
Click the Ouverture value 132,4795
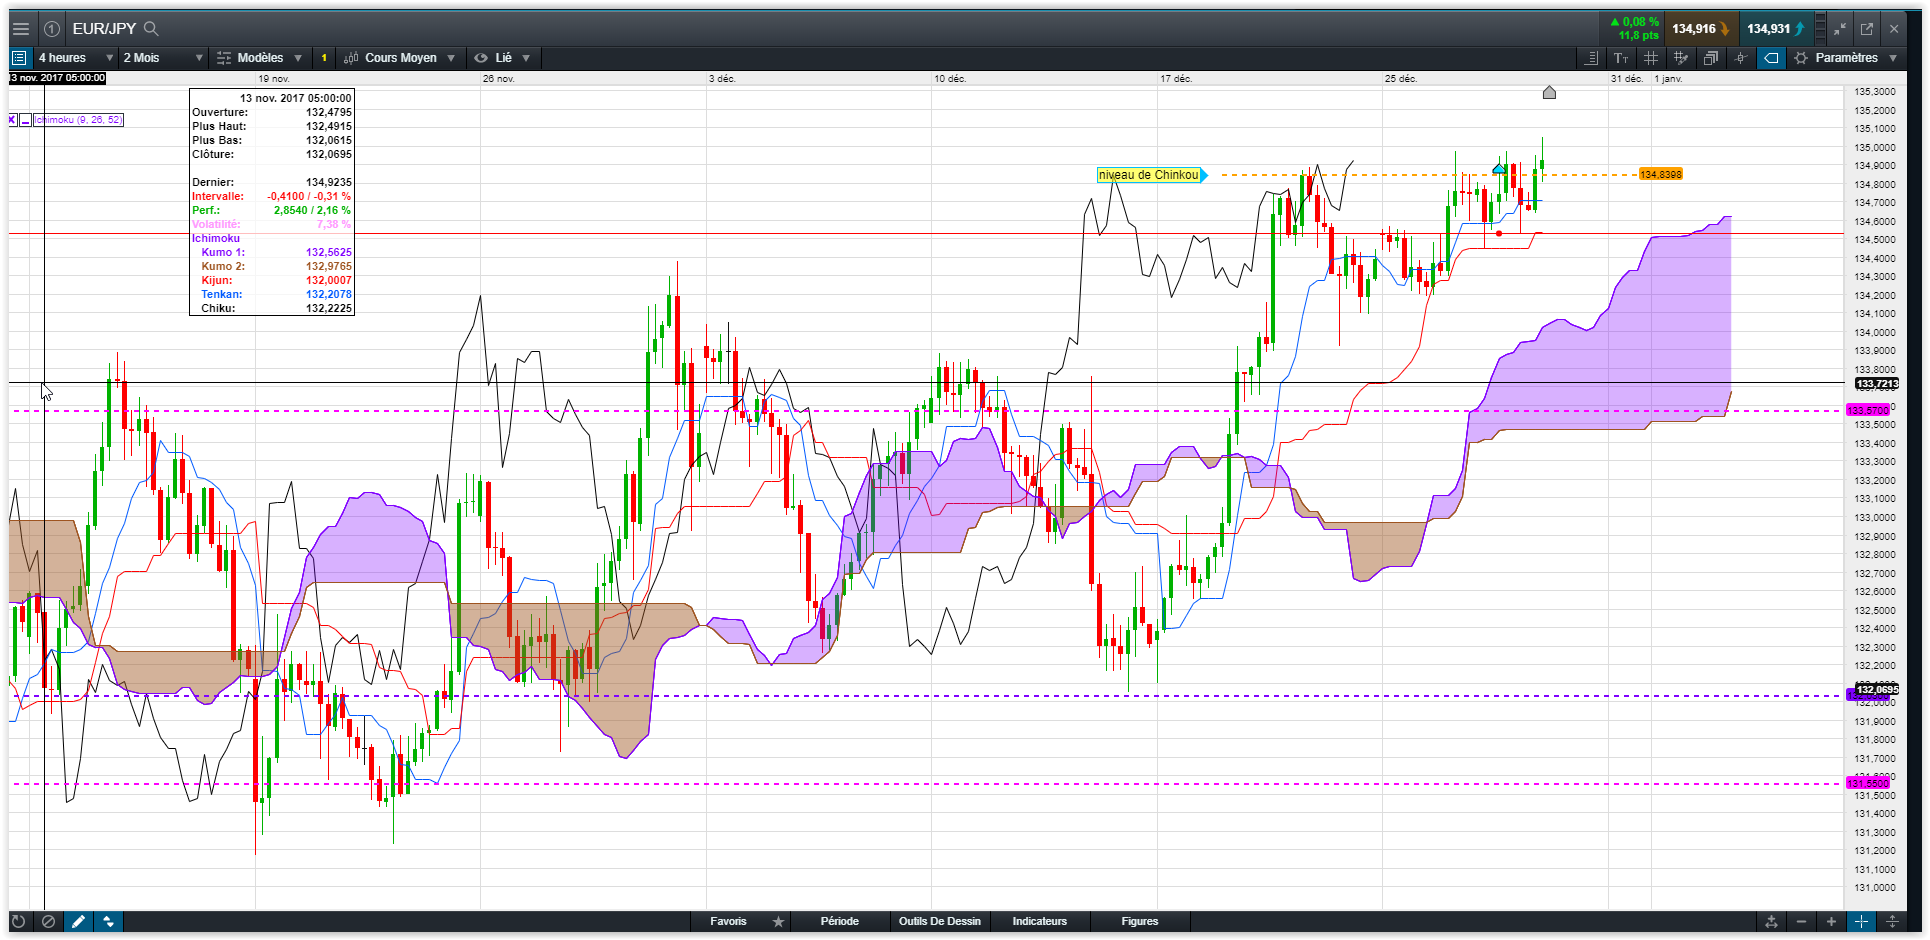pyautogui.click(x=329, y=112)
